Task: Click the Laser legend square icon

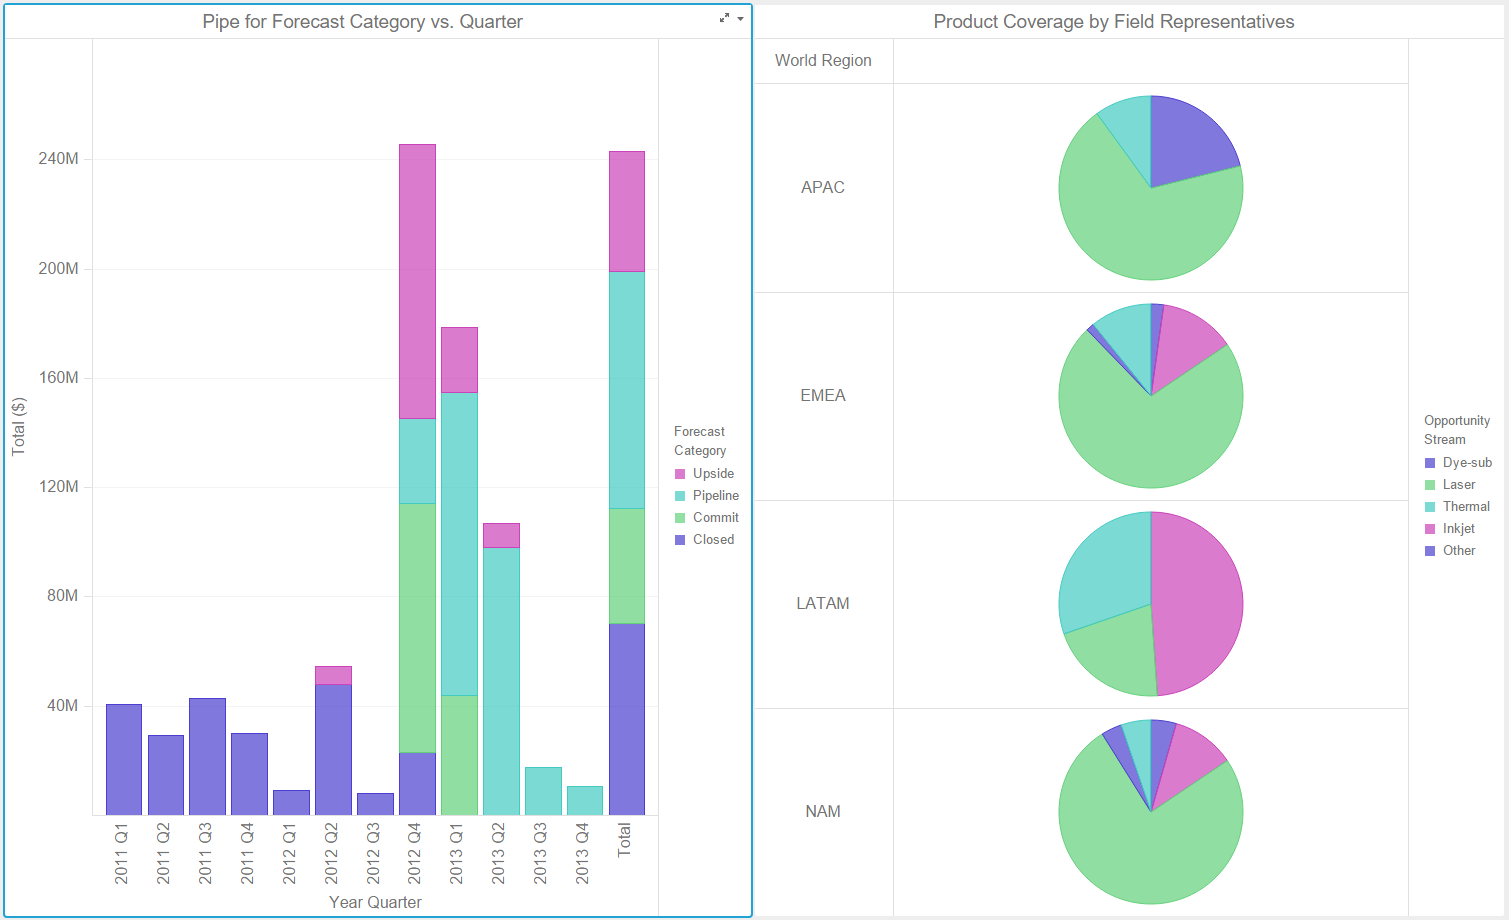Action: coord(1430,485)
